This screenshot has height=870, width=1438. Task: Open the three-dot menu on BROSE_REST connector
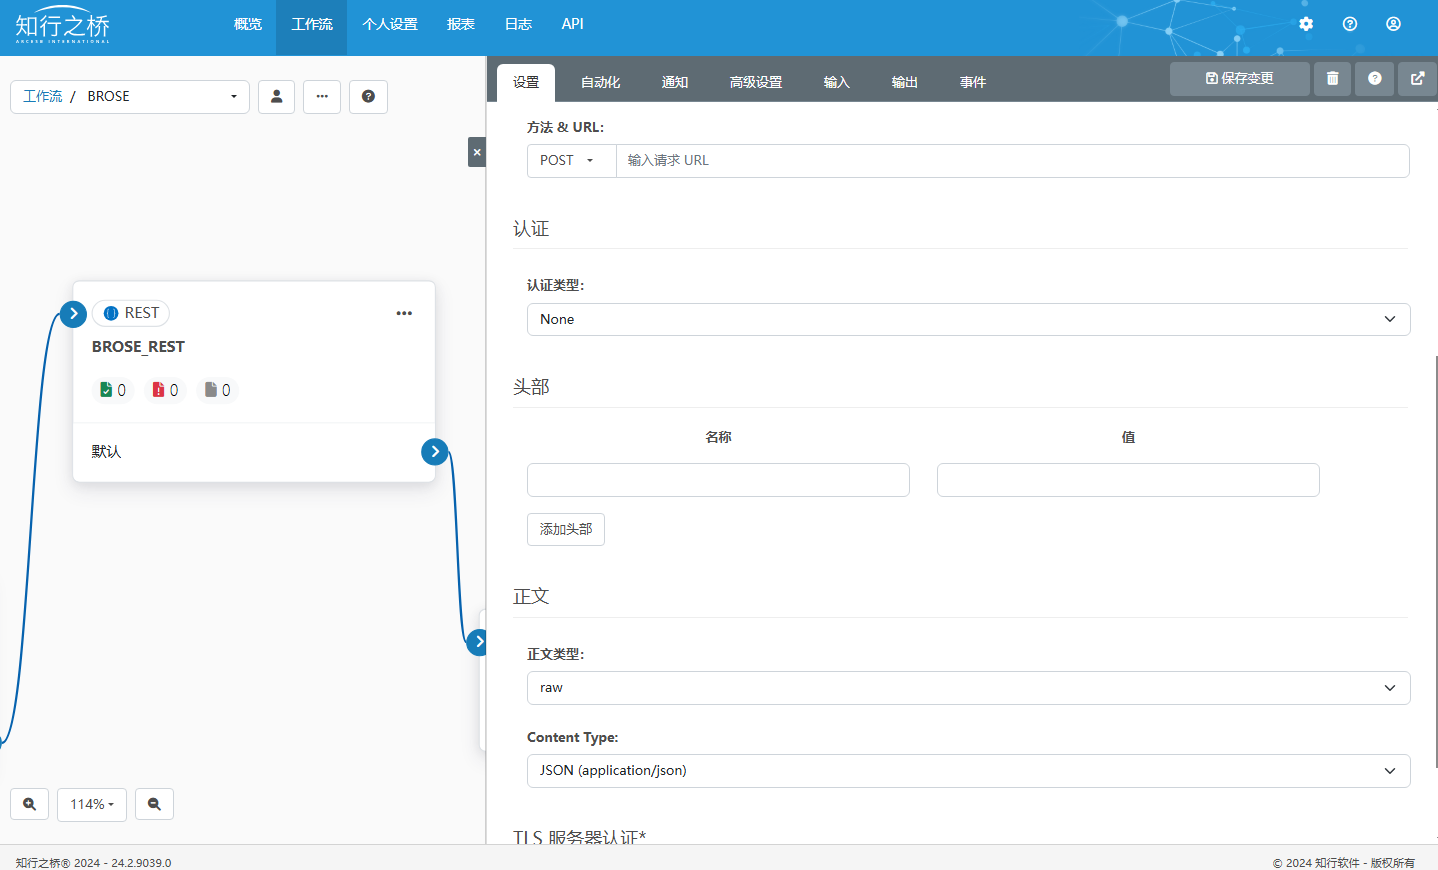[x=404, y=313]
